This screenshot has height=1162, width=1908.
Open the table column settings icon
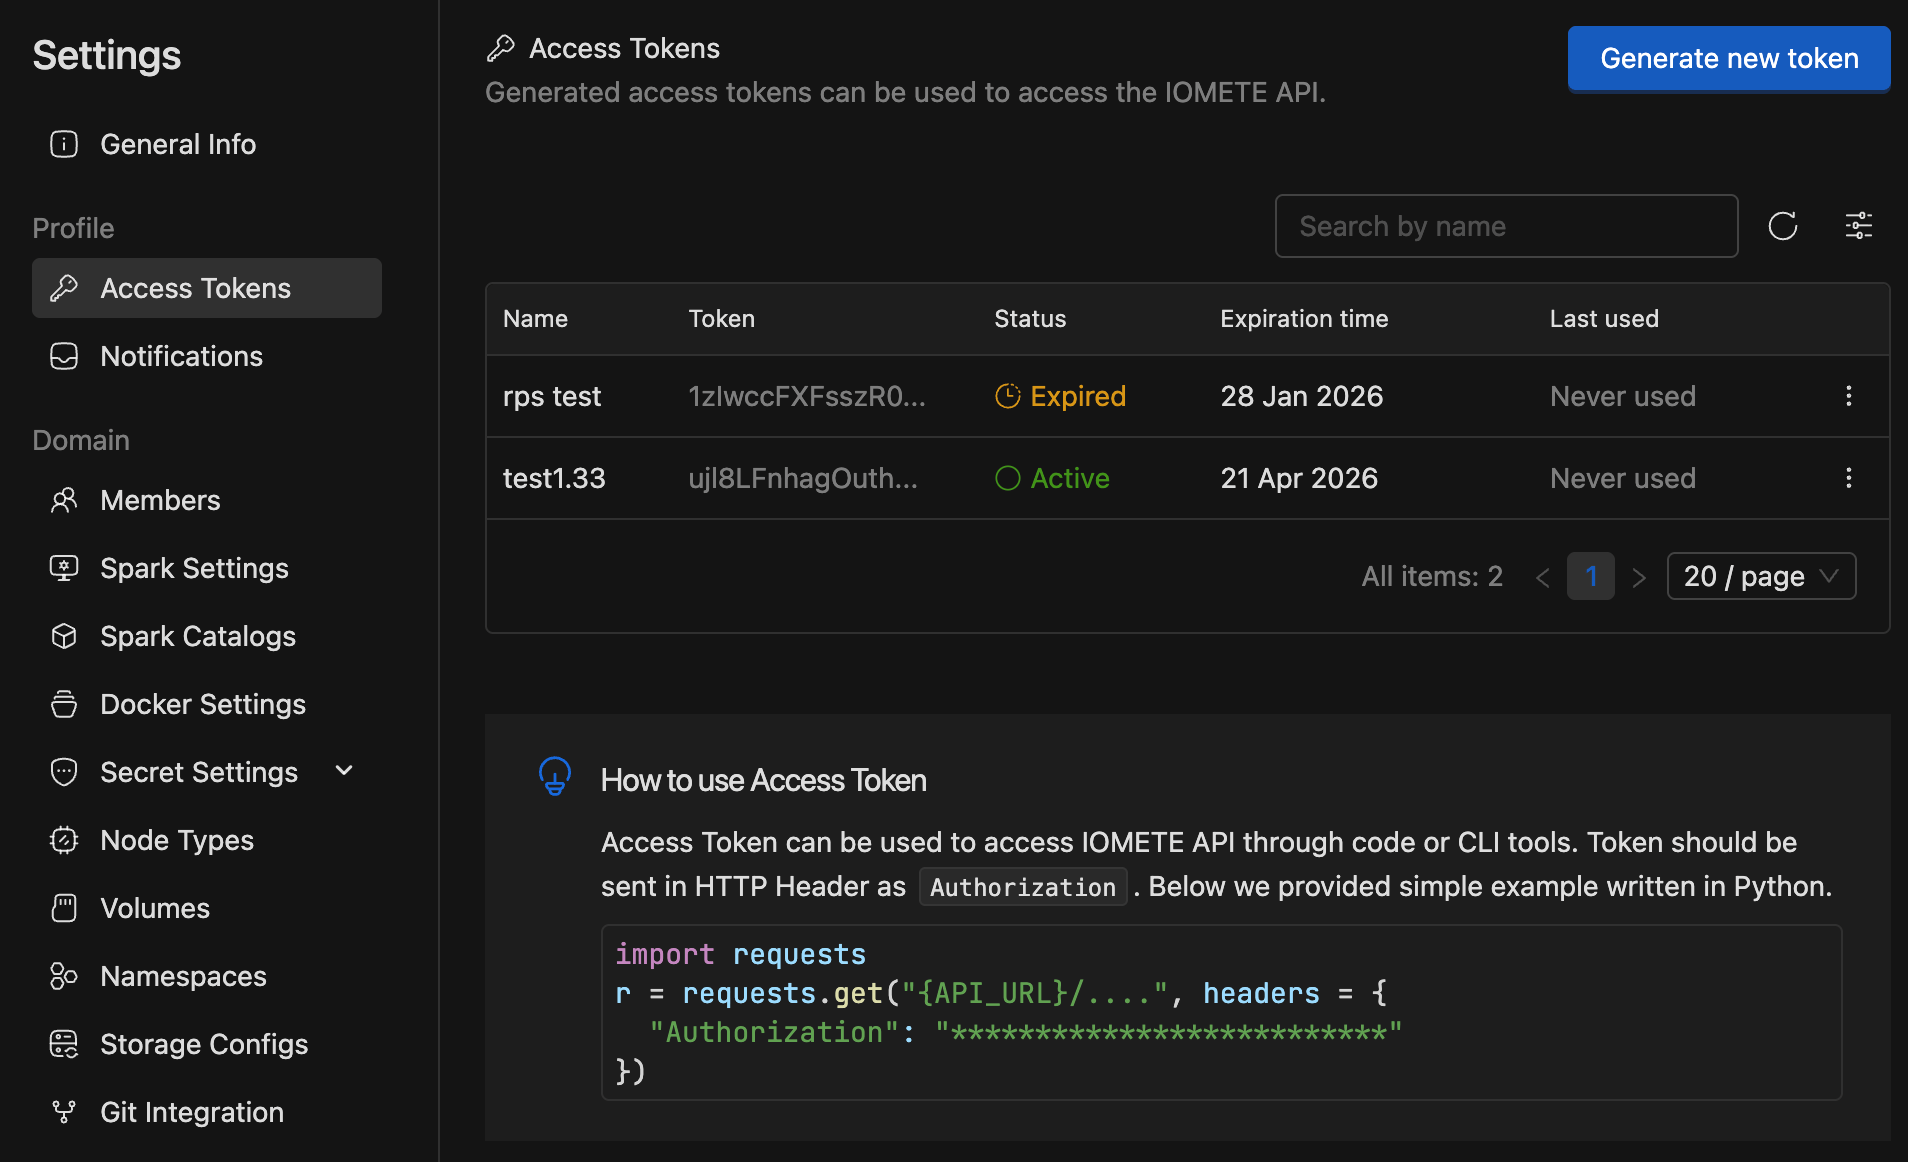(1858, 226)
